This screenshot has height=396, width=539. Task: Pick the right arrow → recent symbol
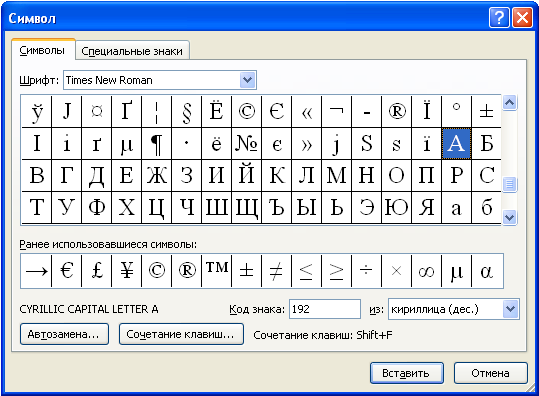(36, 271)
